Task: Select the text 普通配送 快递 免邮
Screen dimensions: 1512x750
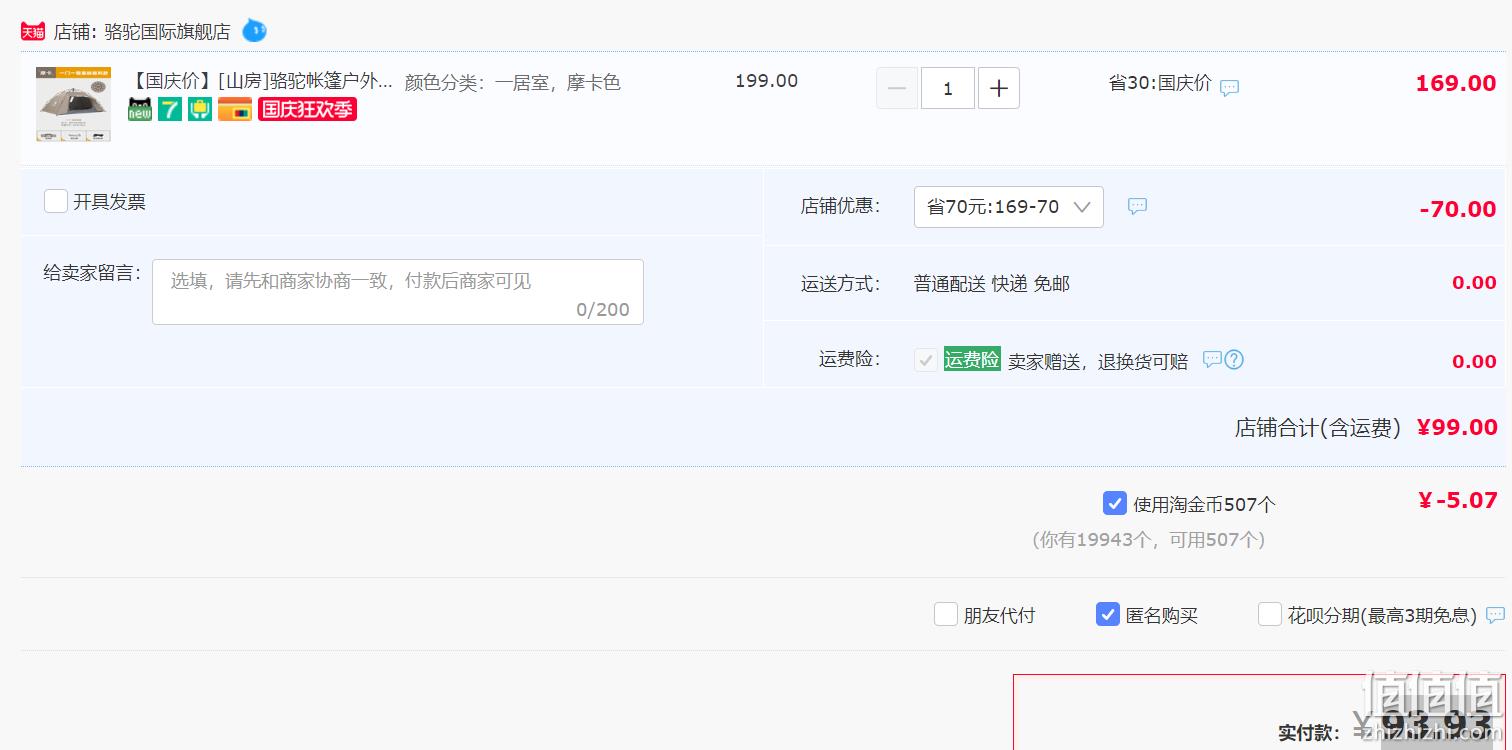Action: [992, 284]
